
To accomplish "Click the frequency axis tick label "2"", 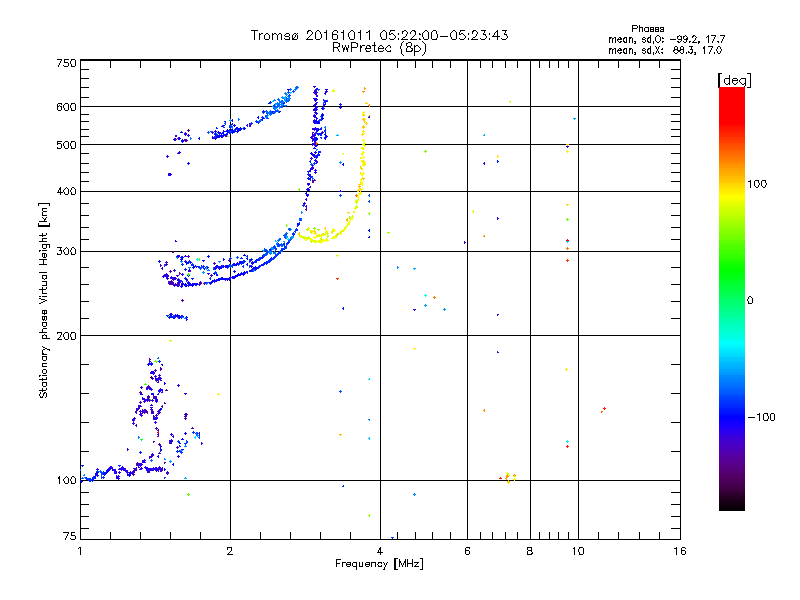I will pos(230,551).
